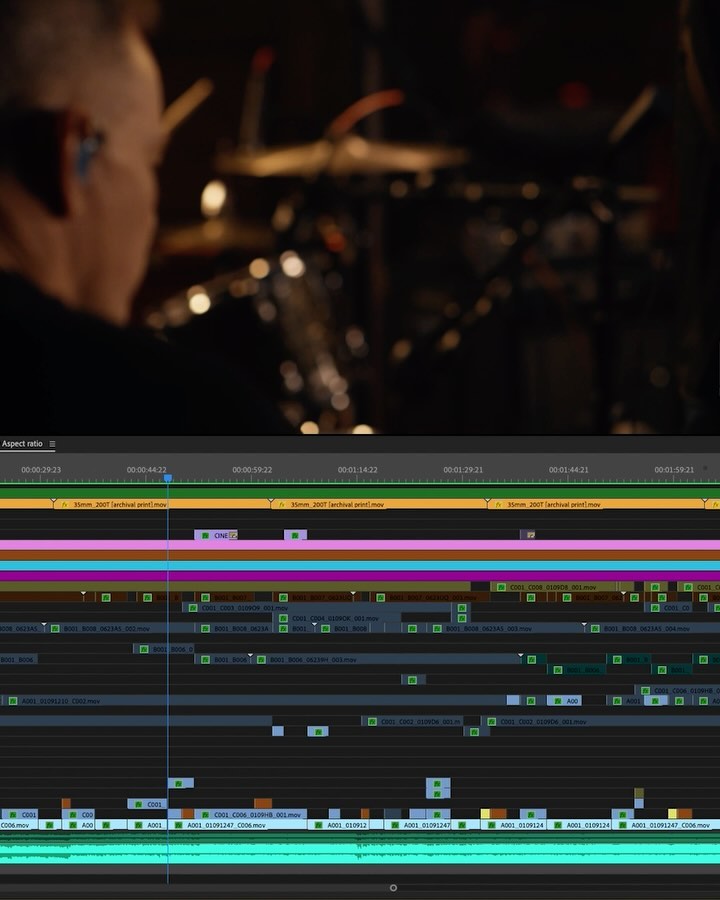The image size is (720, 900).
Task: Click fx badge on B001_B008_0623AS_003.mov clip
Action: tap(436, 629)
